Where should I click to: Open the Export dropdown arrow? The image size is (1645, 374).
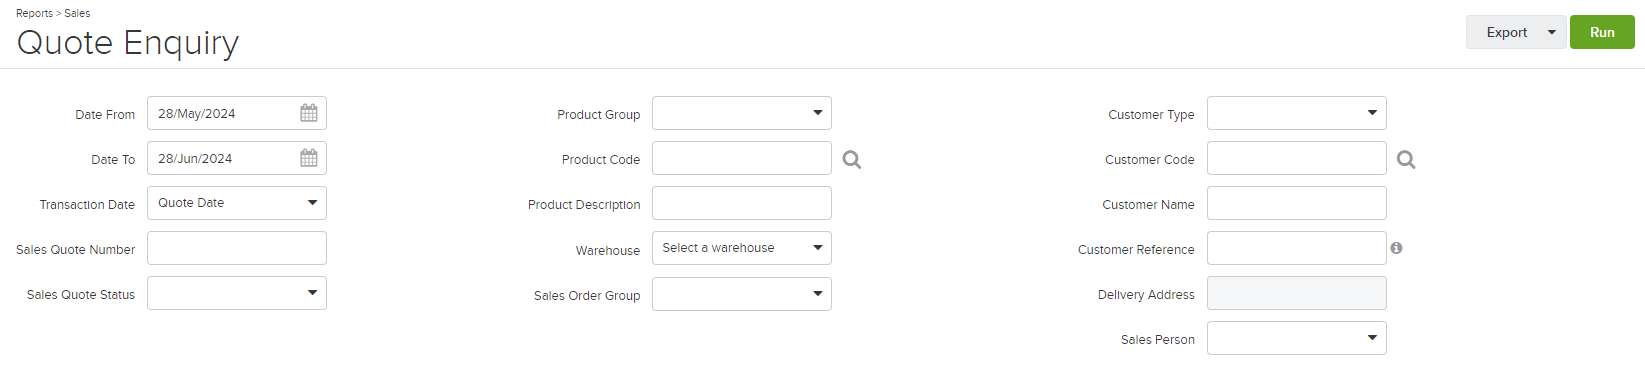click(1552, 32)
